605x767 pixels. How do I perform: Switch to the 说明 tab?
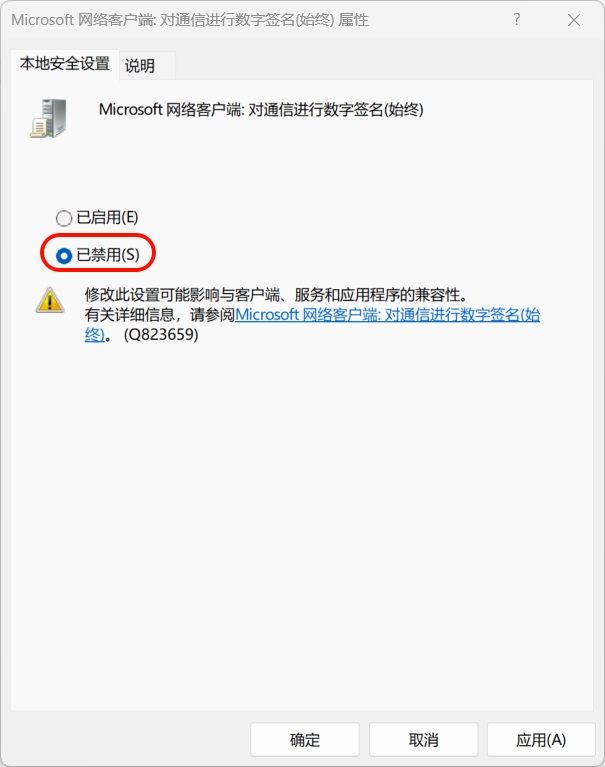click(140, 66)
